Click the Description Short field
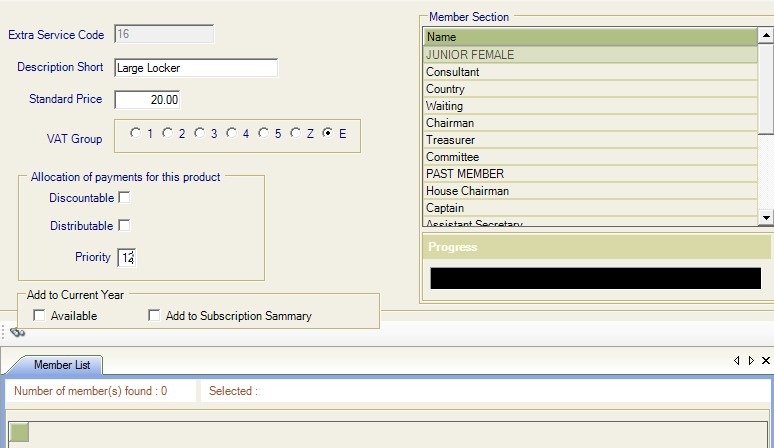This screenshot has height=448, width=774. tap(196, 68)
